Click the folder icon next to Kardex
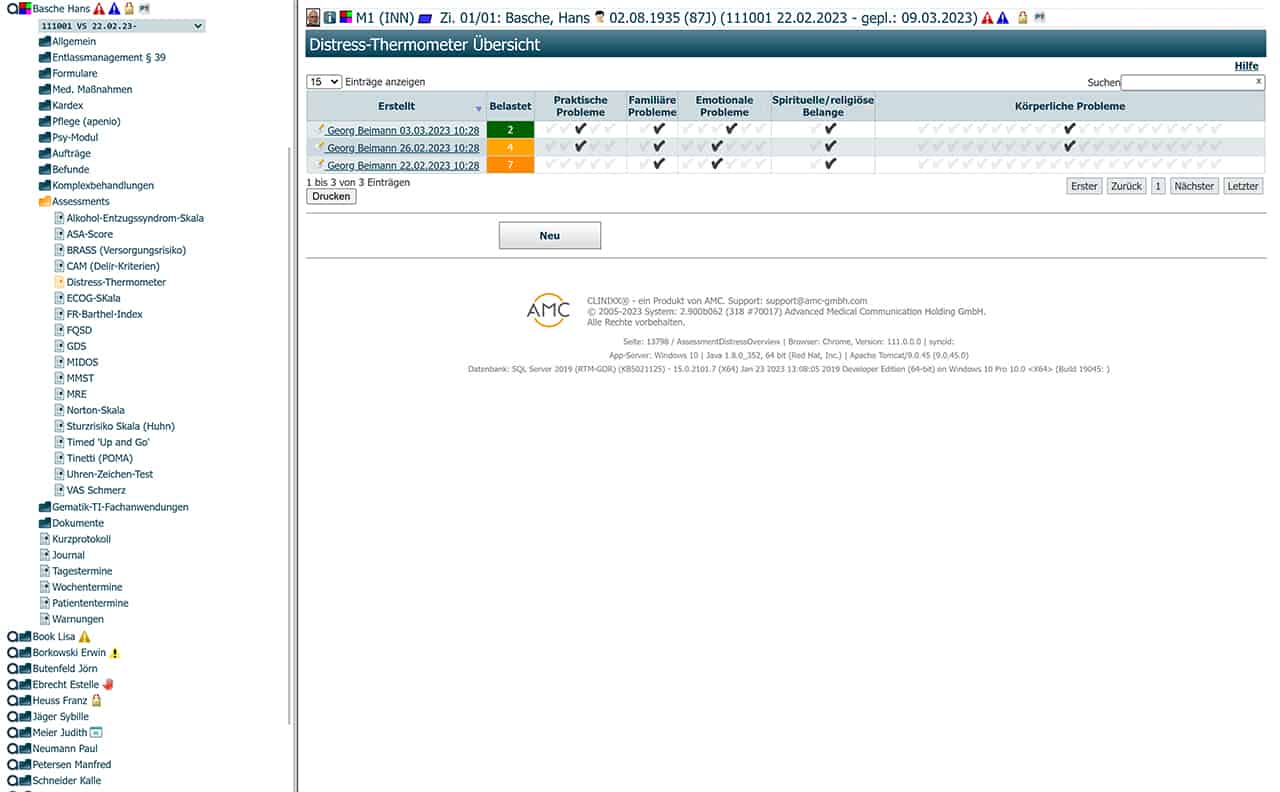The width and height of the screenshot is (1280, 792). tap(45, 106)
